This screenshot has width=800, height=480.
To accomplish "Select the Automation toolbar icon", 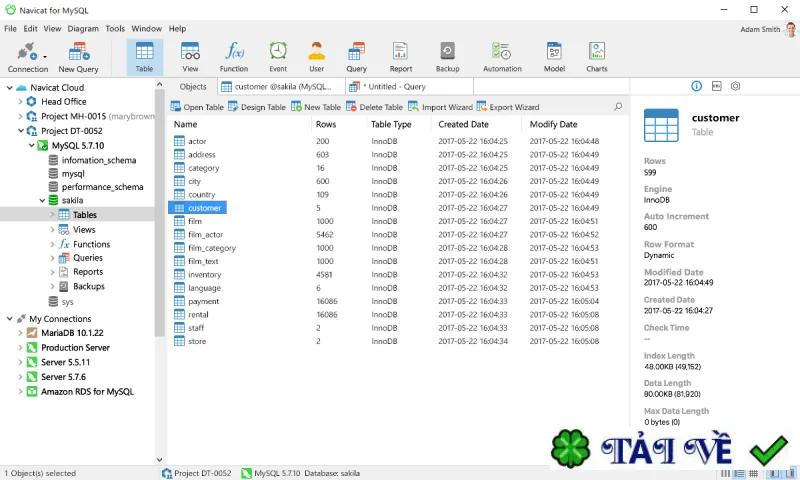I will pyautogui.click(x=502, y=57).
